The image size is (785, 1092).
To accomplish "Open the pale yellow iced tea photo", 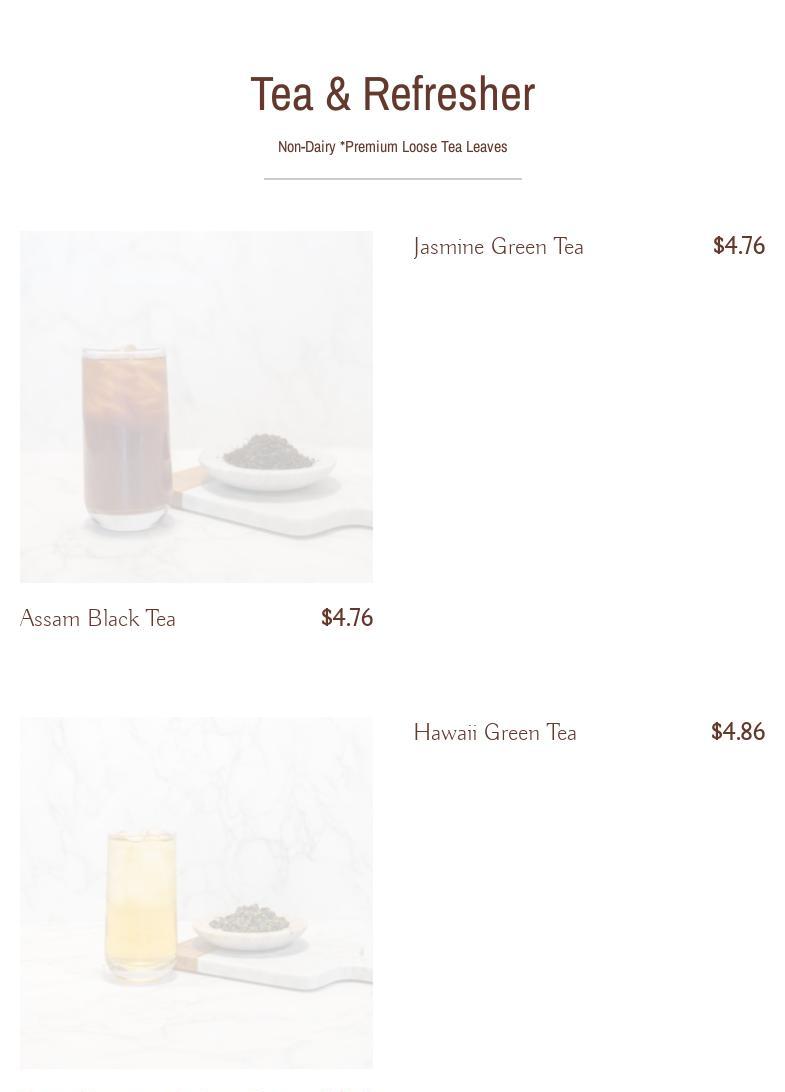I will coord(196,893).
